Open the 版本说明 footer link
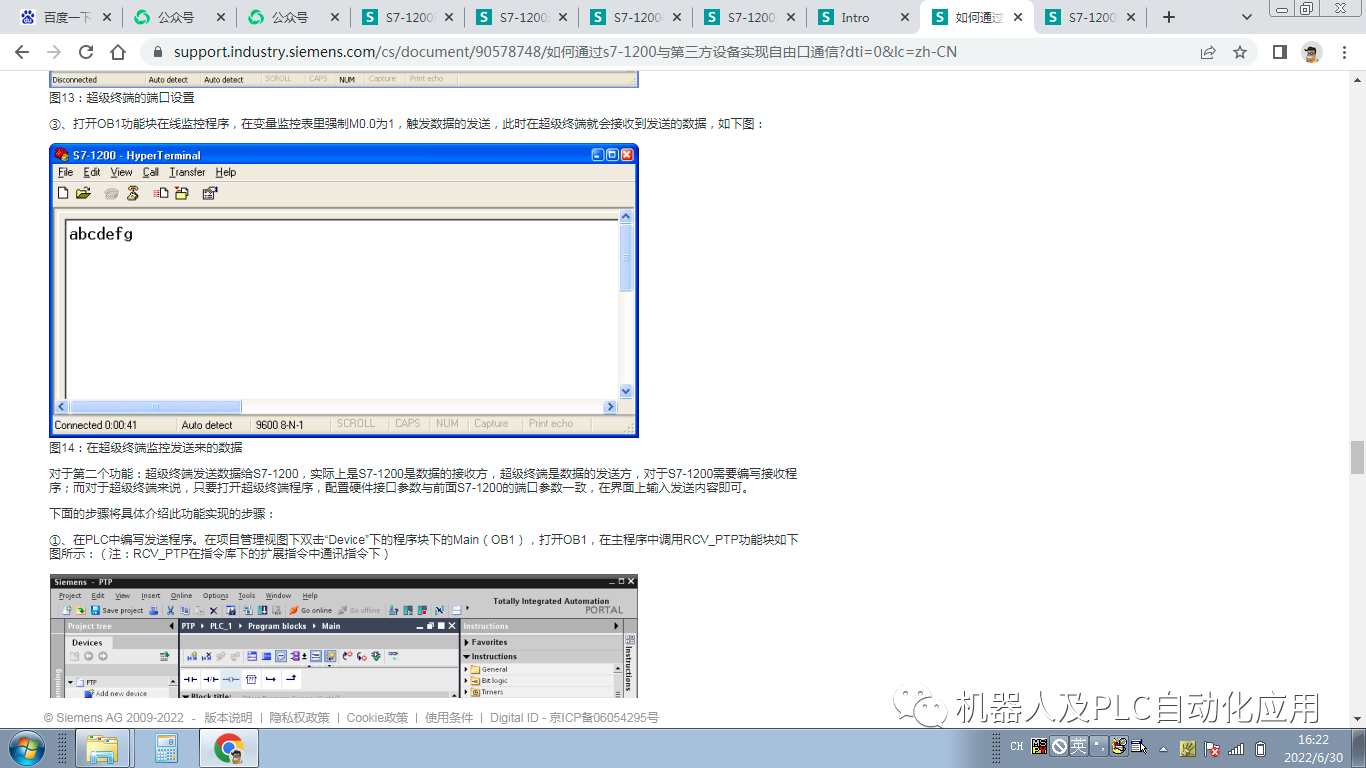This screenshot has height=768, width=1366. coord(228,718)
